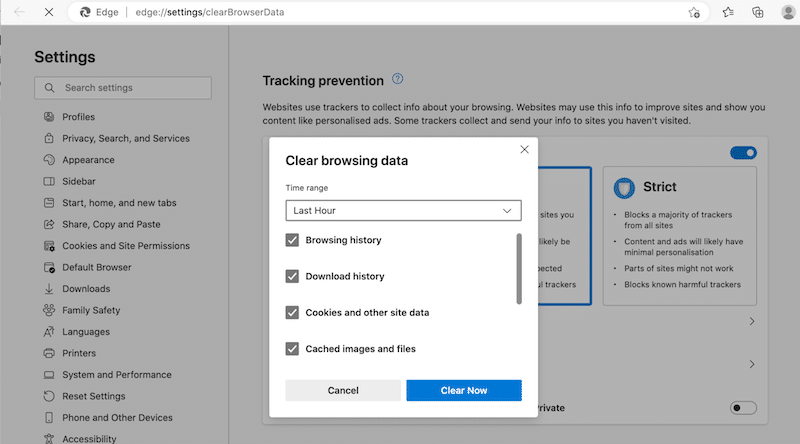Click the Share, Copy and Paste icon
This screenshot has width=800, height=444.
coord(49,224)
